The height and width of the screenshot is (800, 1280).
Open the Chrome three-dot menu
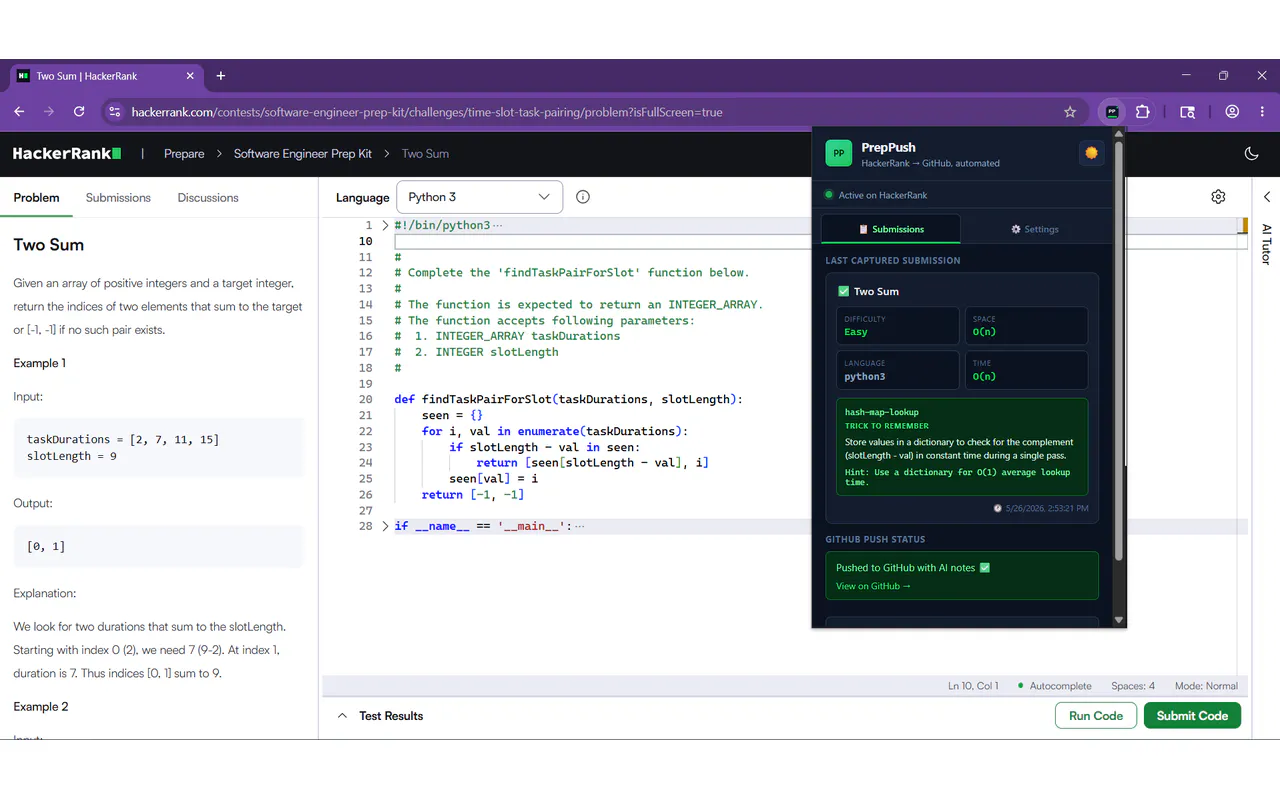click(x=1262, y=112)
